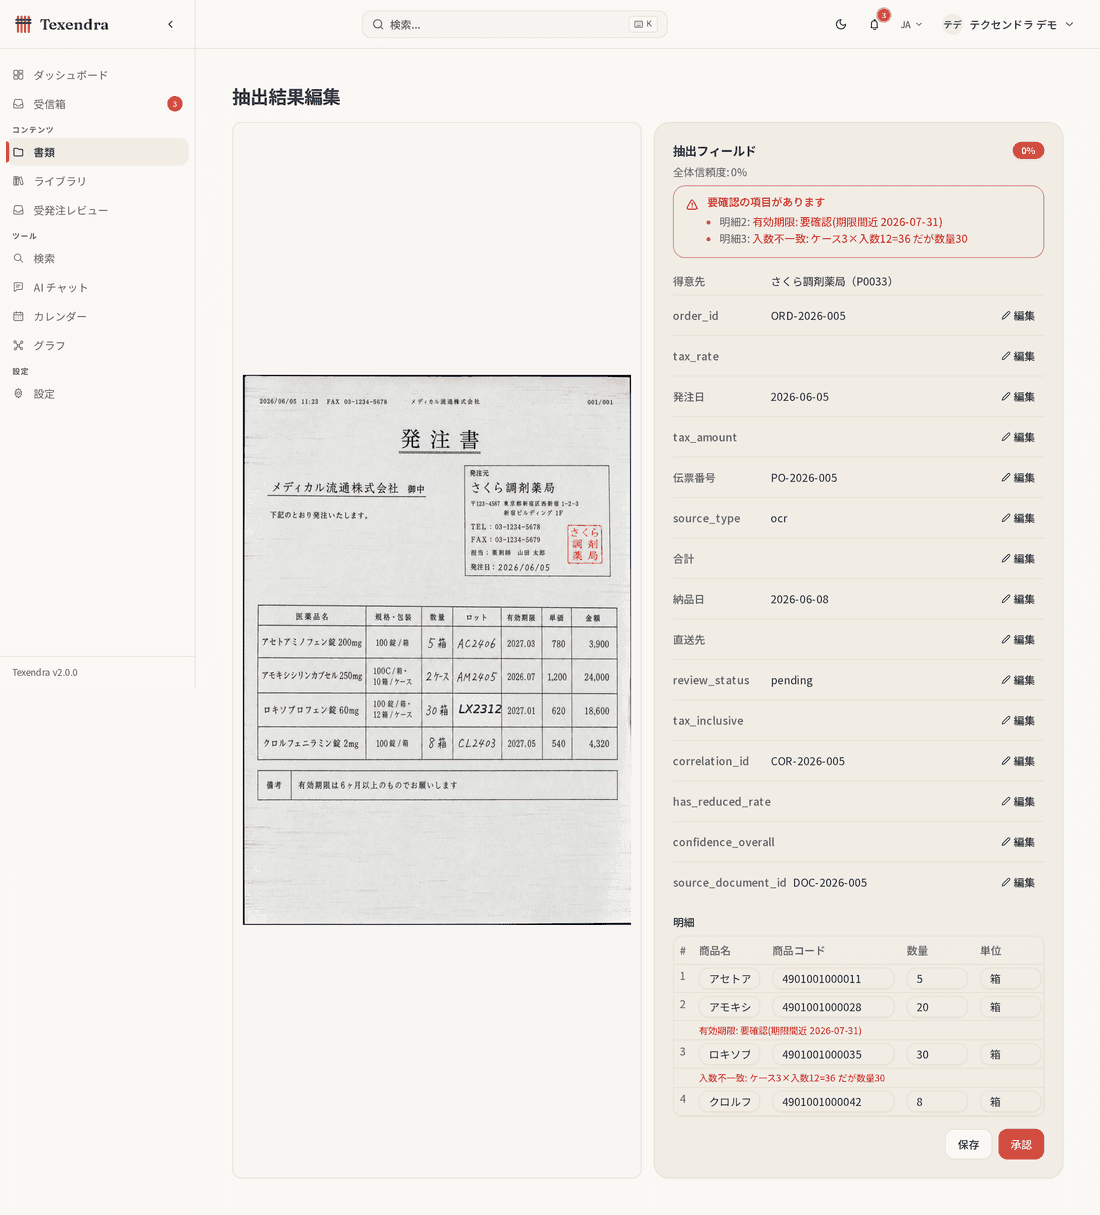Edit the source_type field

point(1018,518)
